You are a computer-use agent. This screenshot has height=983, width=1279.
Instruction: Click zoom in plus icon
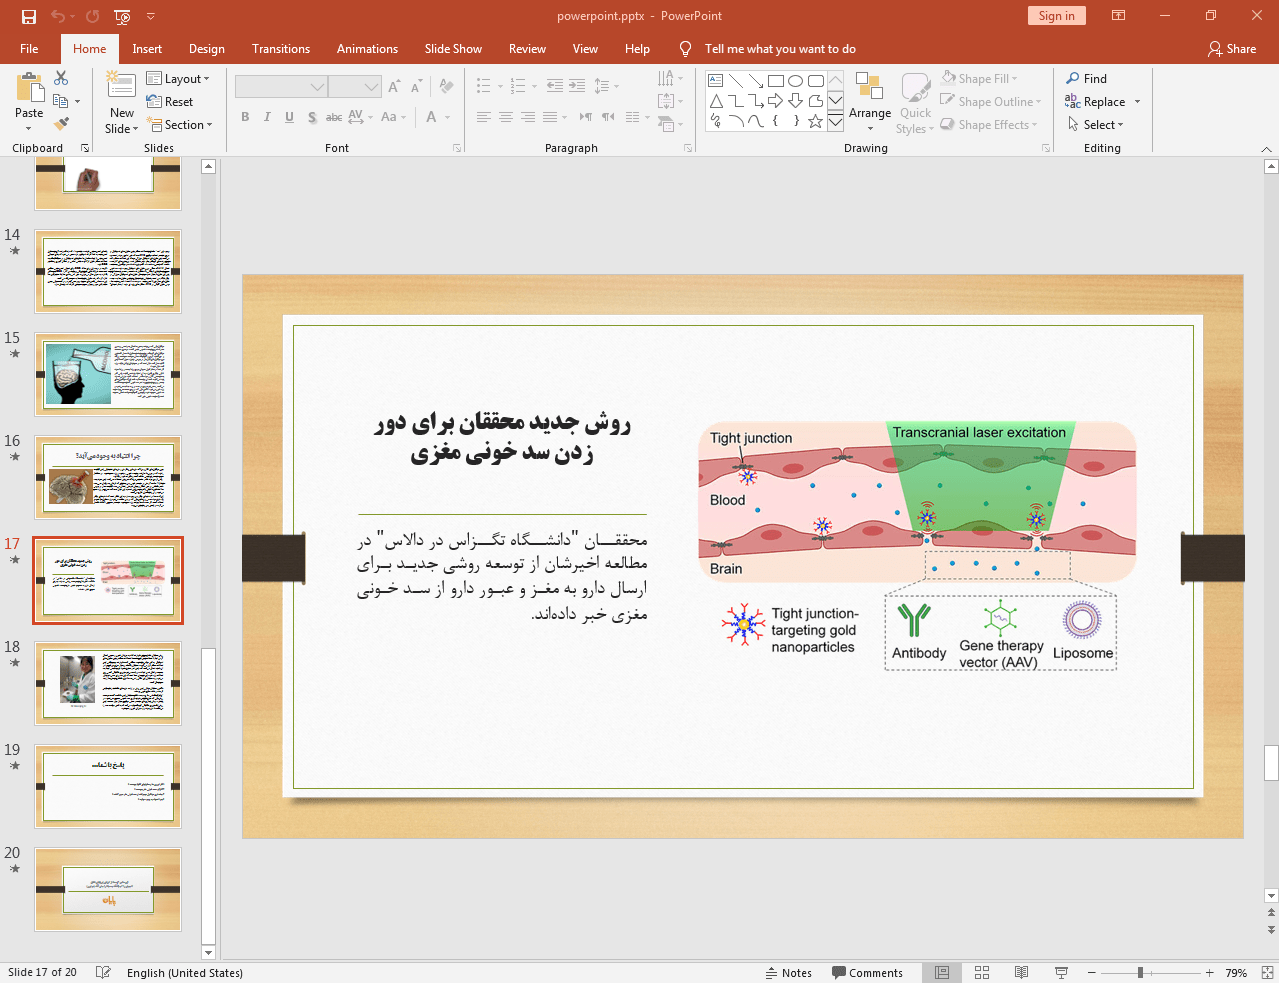tap(1209, 972)
